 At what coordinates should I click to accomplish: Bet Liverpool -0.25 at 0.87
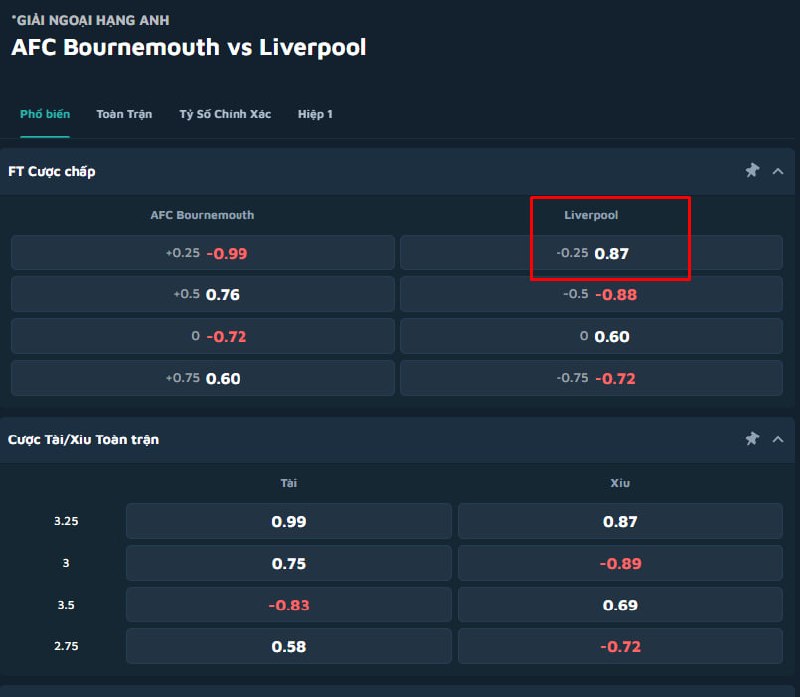591,253
